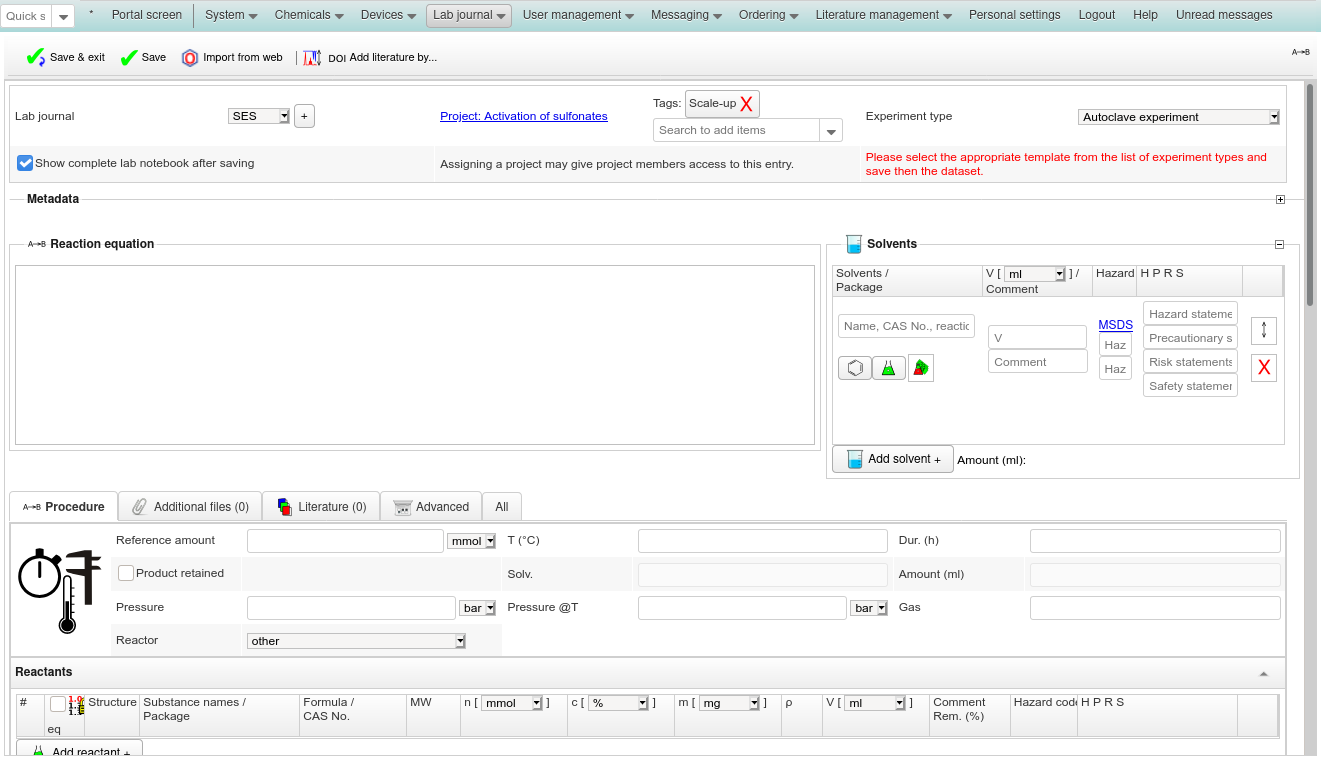Tick the checkbox in the Reactants header
The image size is (1321, 760).
pyautogui.click(x=58, y=704)
